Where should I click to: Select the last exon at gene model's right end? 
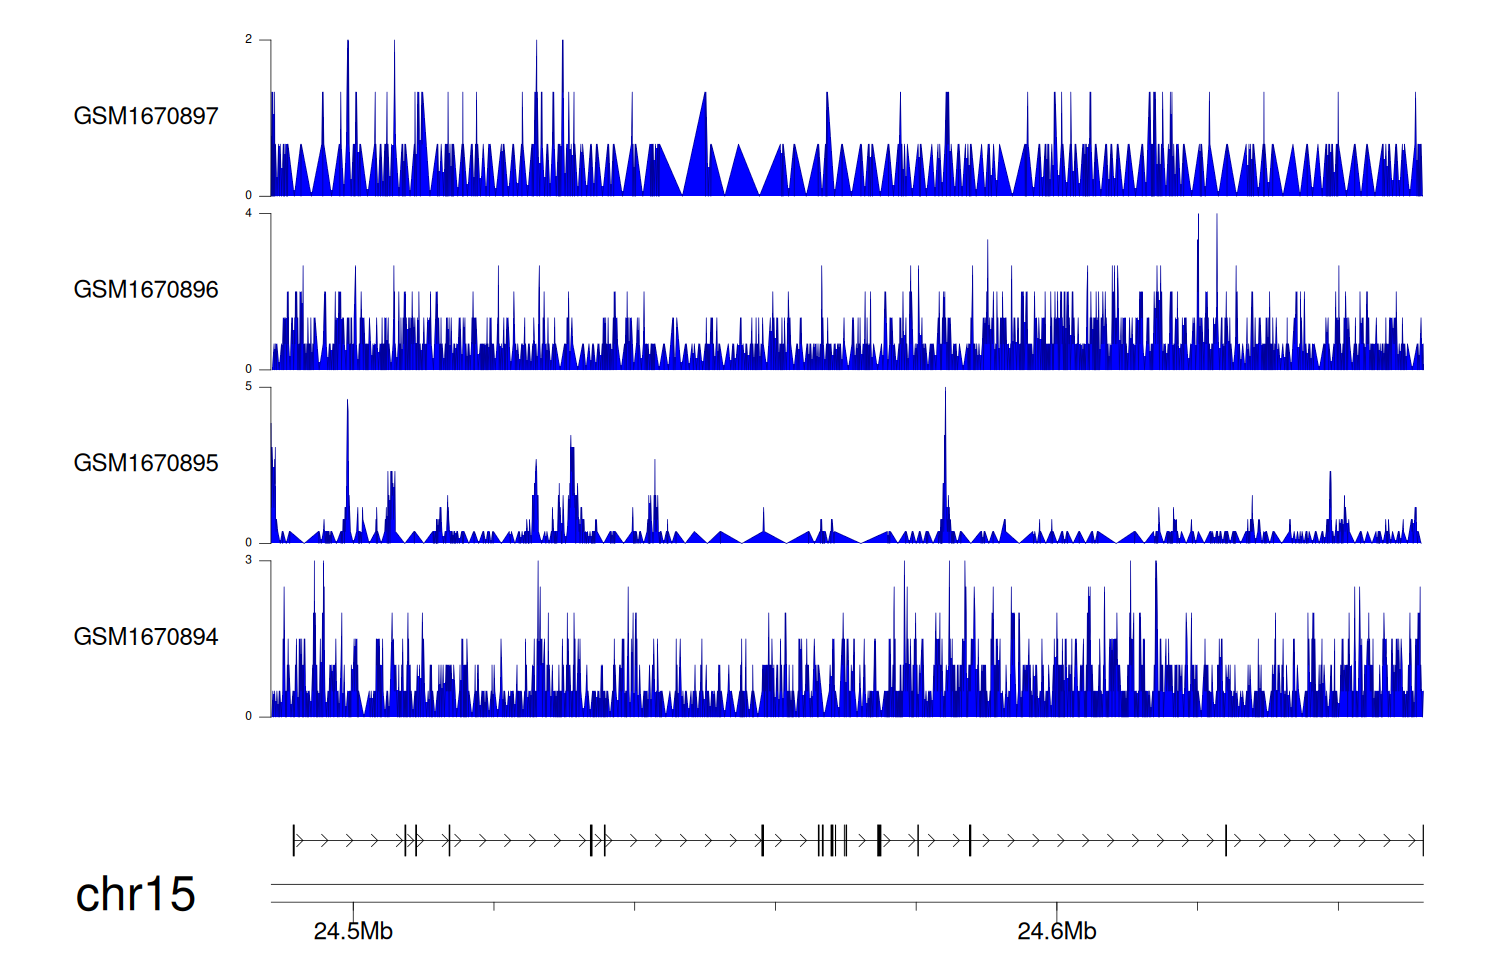[x=1422, y=840]
